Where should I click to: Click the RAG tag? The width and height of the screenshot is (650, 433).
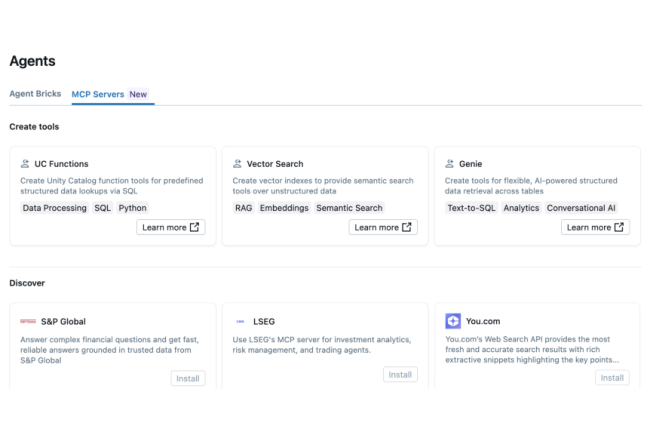243,208
